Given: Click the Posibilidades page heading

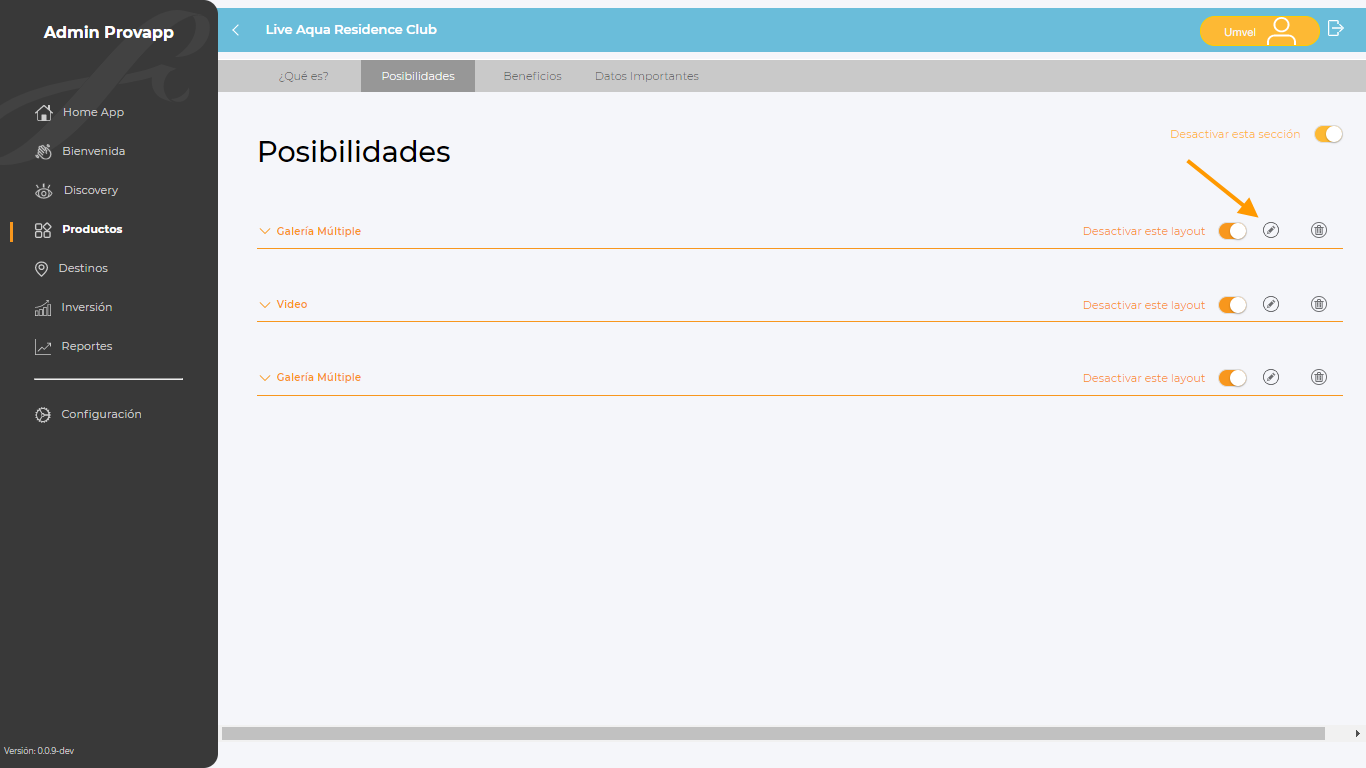Looking at the screenshot, I should point(354,151).
